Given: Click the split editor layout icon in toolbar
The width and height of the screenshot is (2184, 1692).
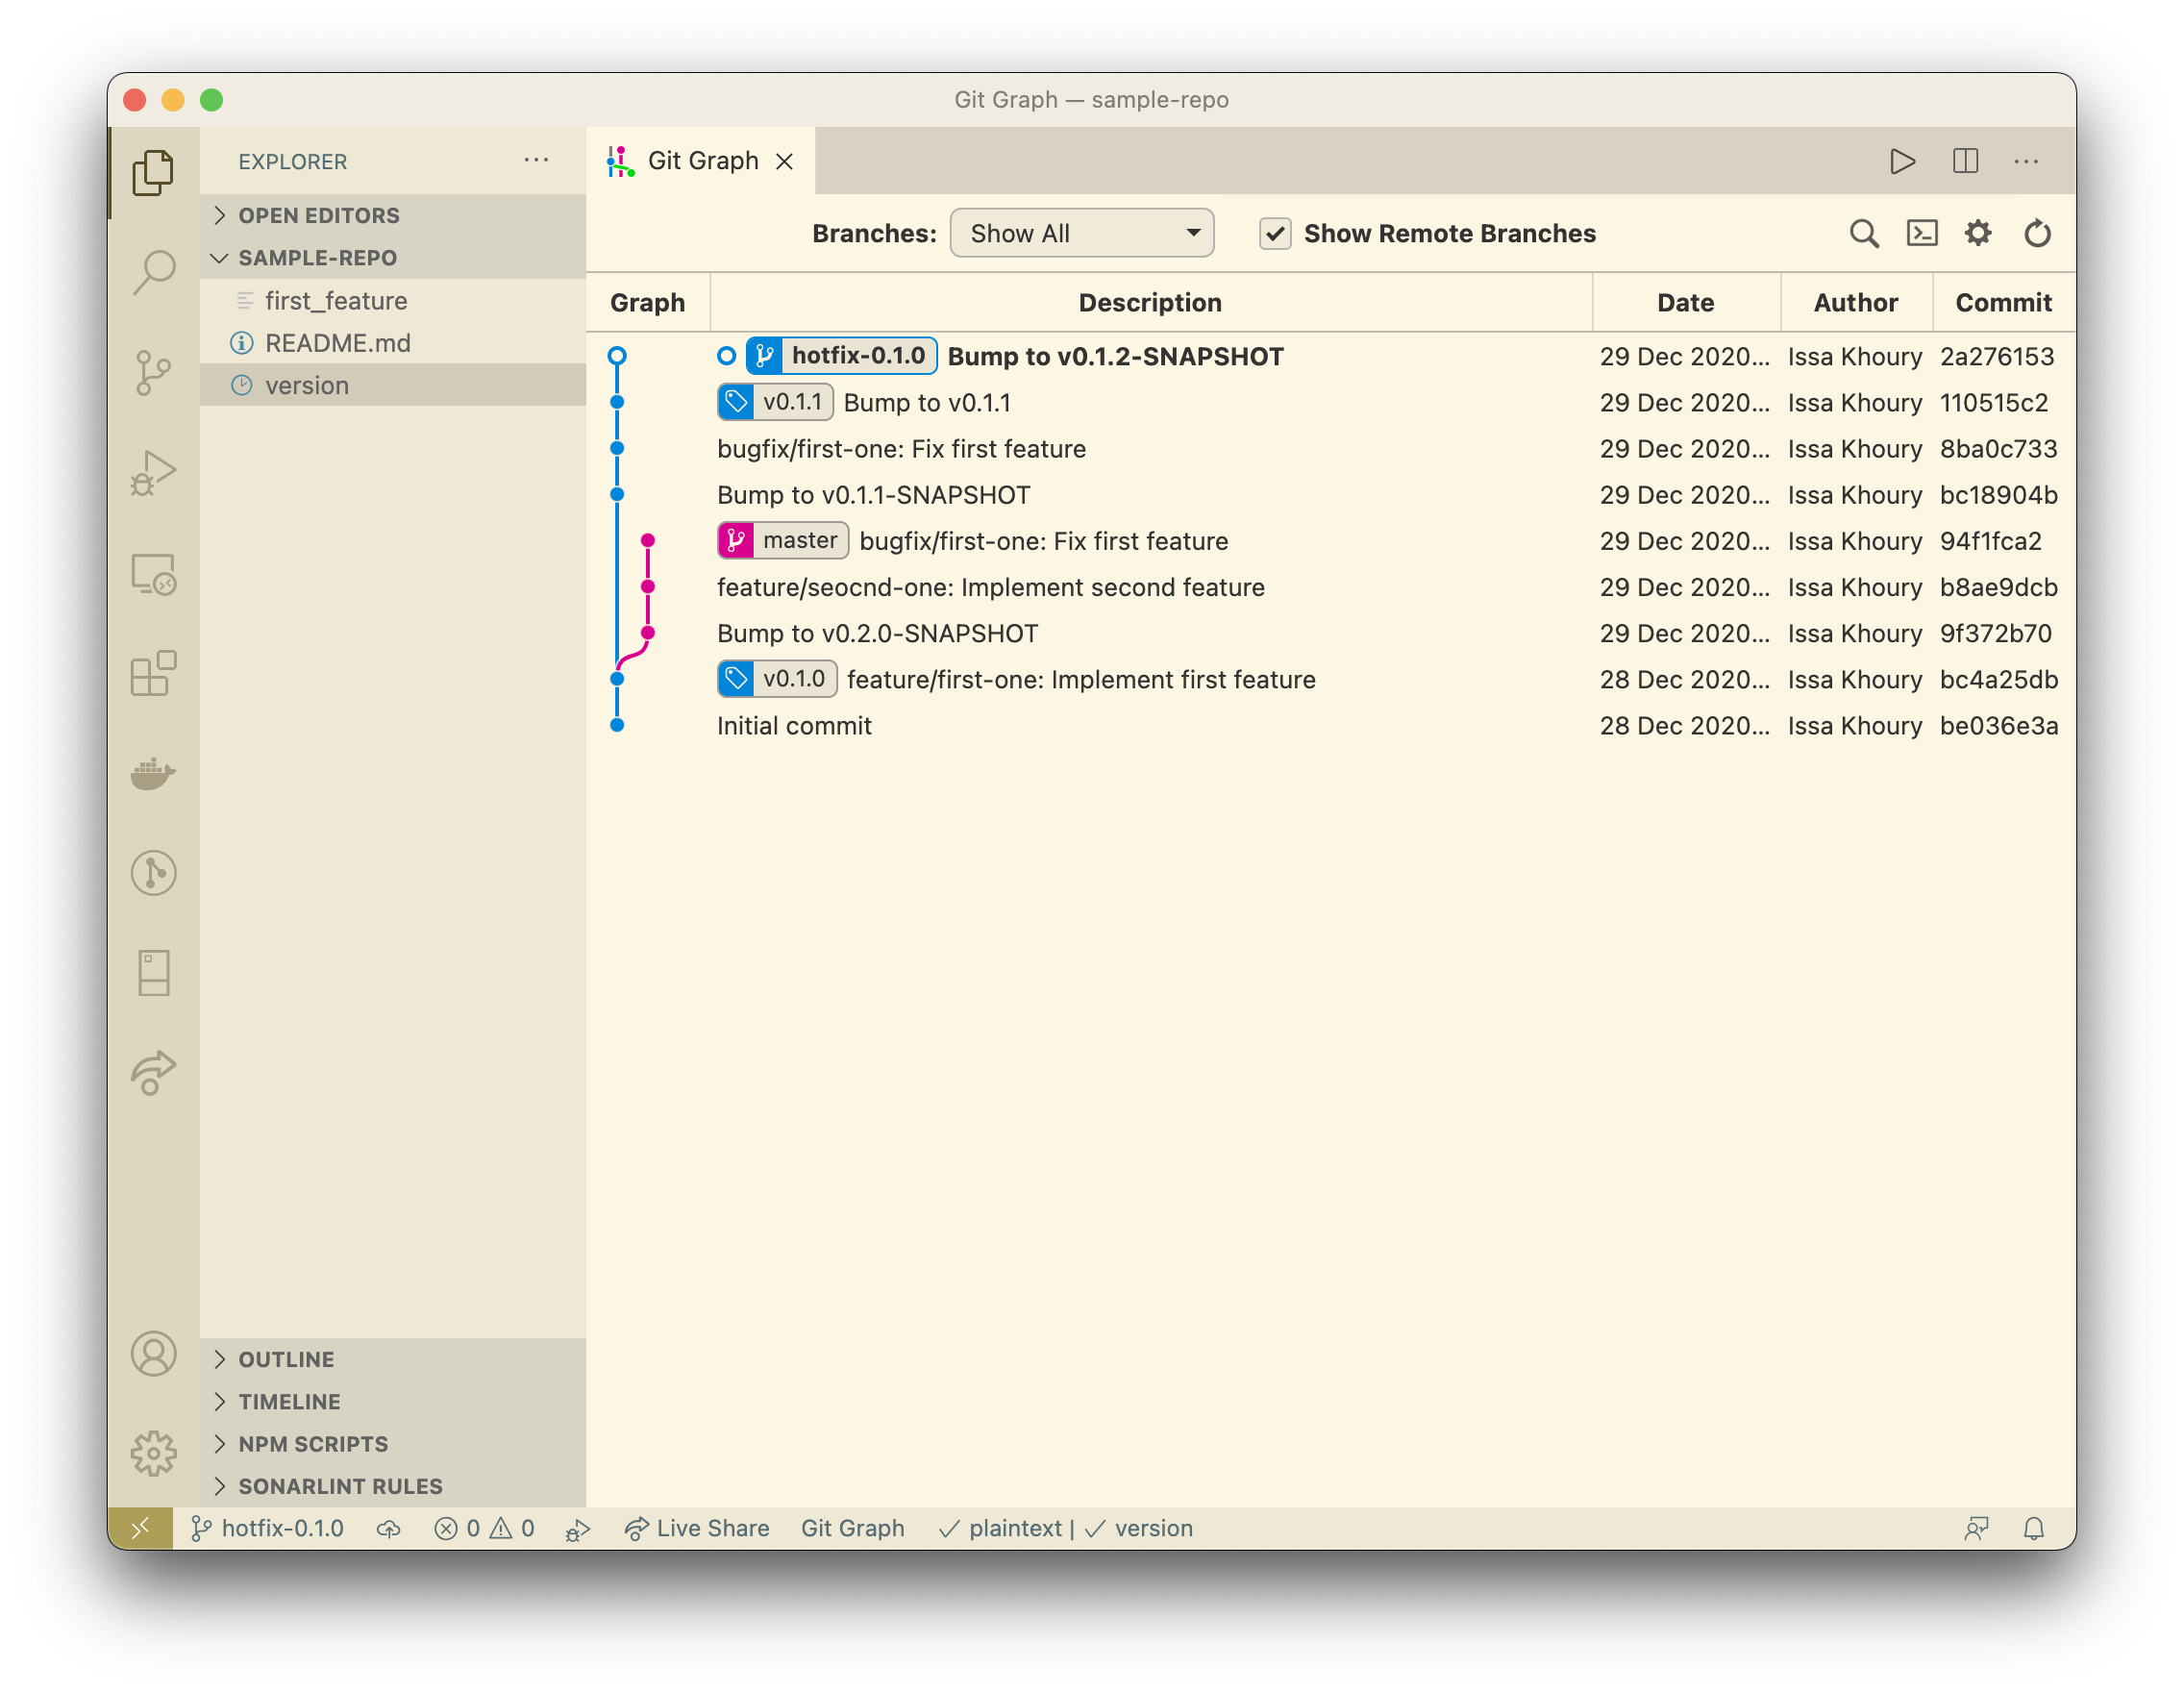Looking at the screenshot, I should pos(1966,160).
